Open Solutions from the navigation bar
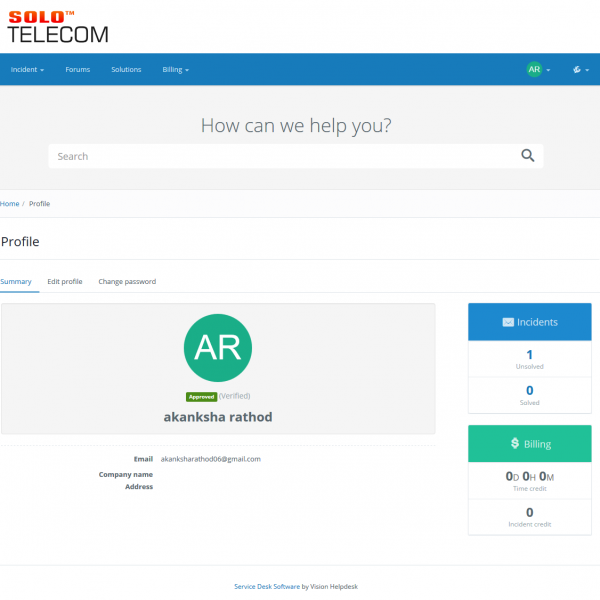This screenshot has height=600, width=600. pos(126,70)
